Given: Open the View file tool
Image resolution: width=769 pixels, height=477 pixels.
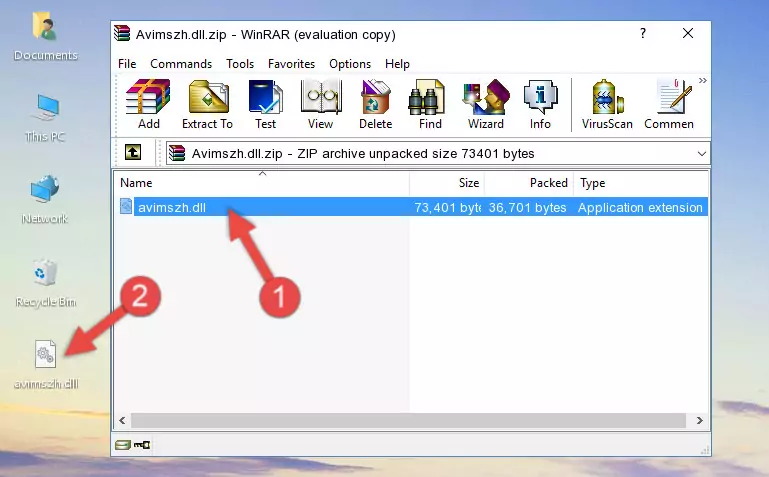Looking at the screenshot, I should pos(321,104).
